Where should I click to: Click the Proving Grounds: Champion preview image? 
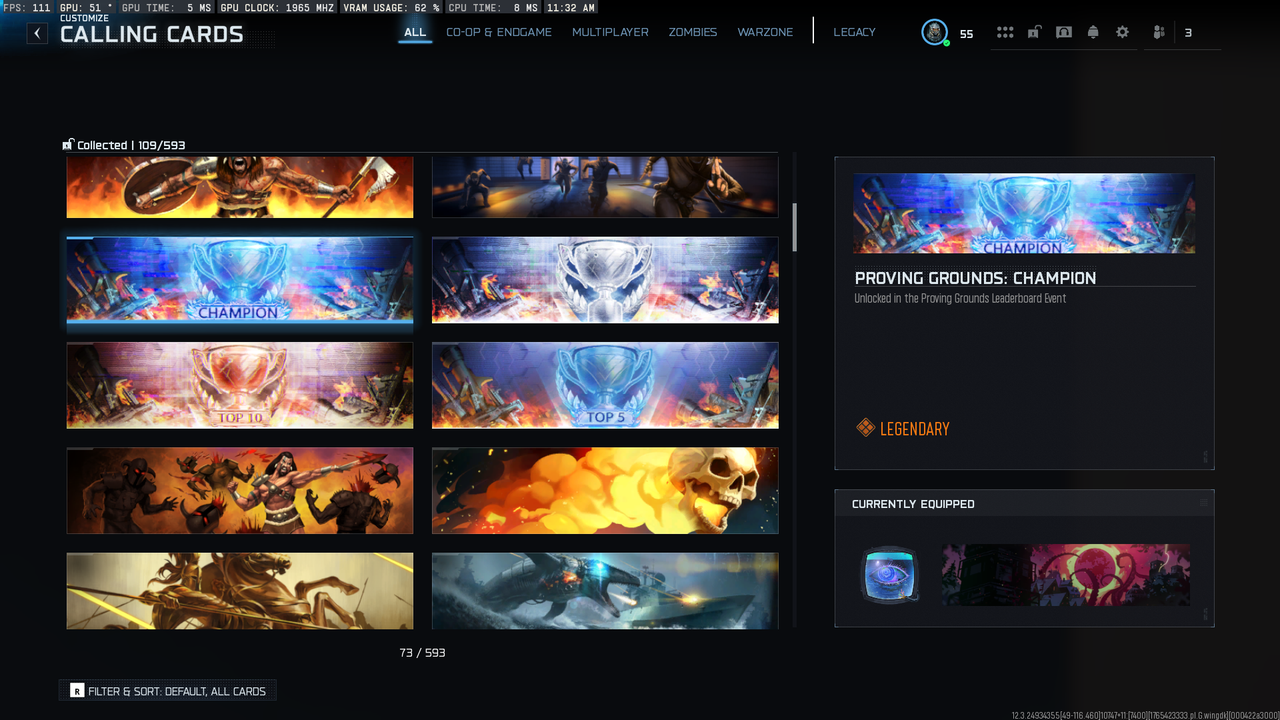(x=1024, y=213)
